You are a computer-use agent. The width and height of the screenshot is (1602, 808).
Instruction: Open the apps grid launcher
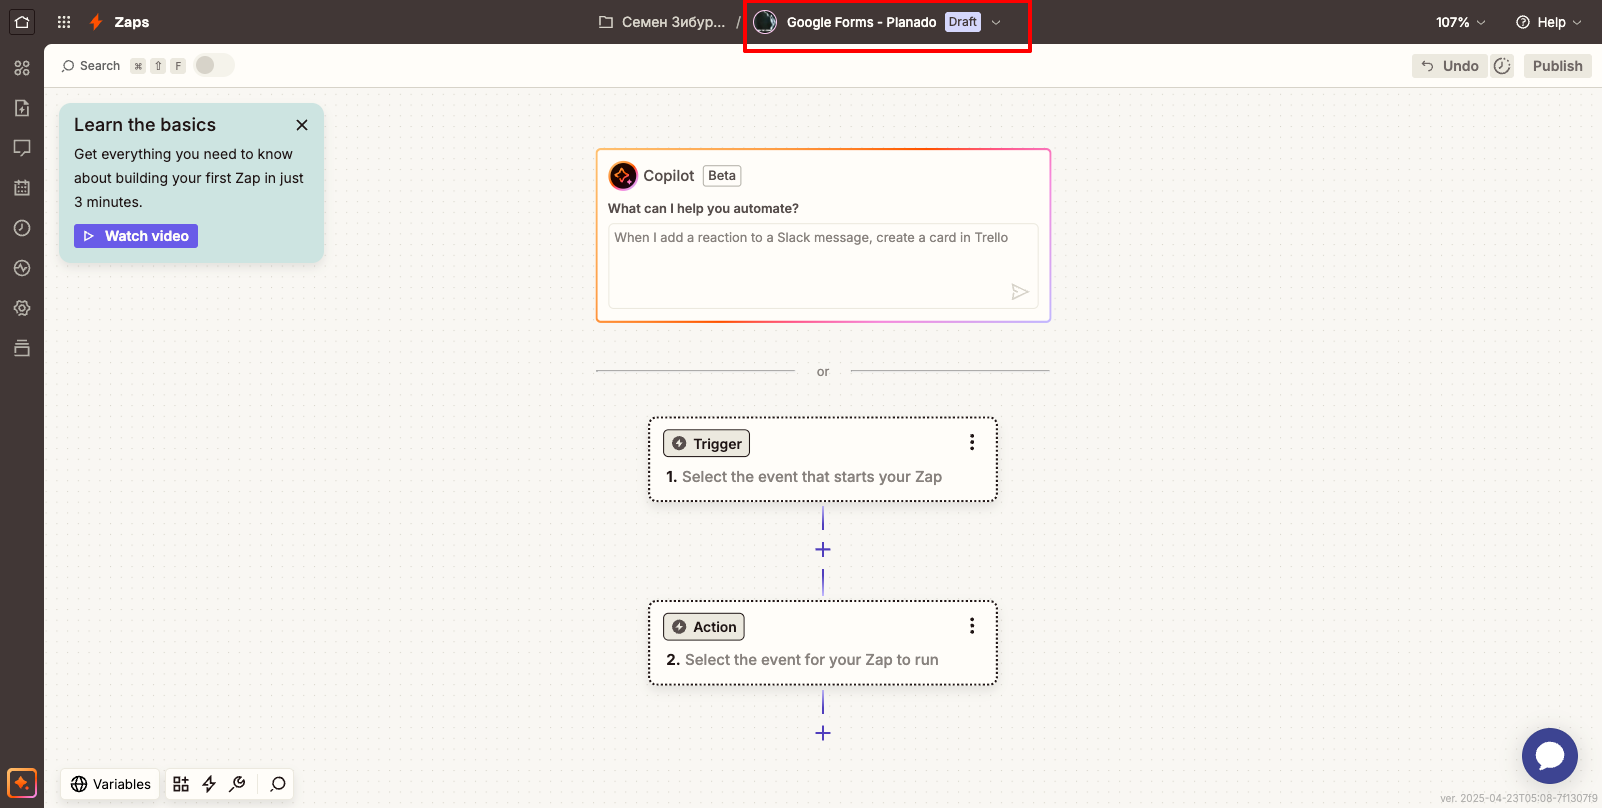tap(64, 22)
